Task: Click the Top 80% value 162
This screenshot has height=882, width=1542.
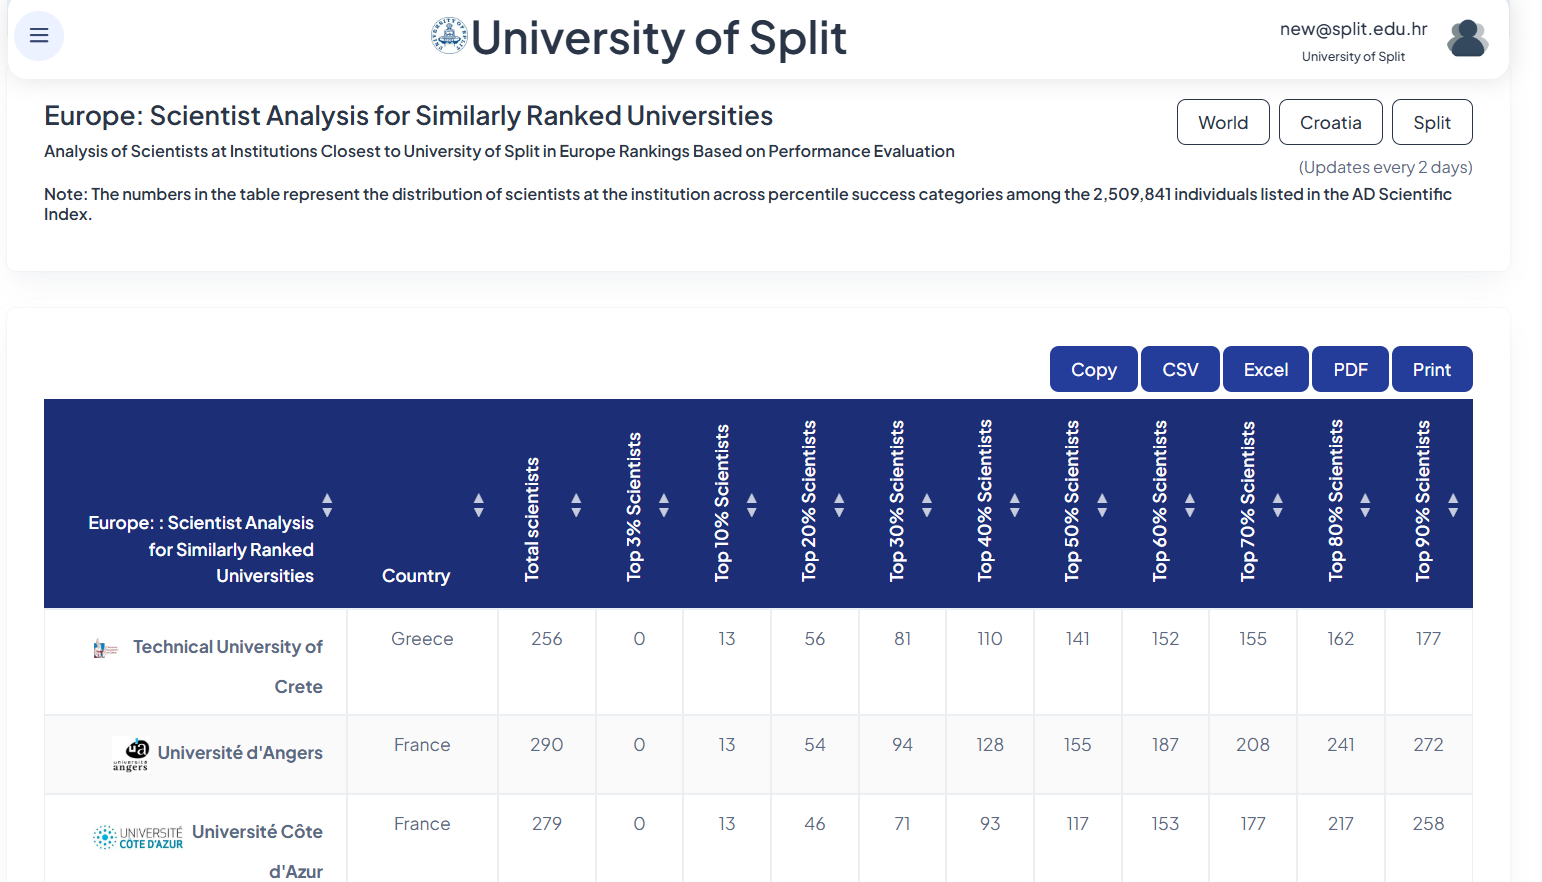Action: [1341, 639]
